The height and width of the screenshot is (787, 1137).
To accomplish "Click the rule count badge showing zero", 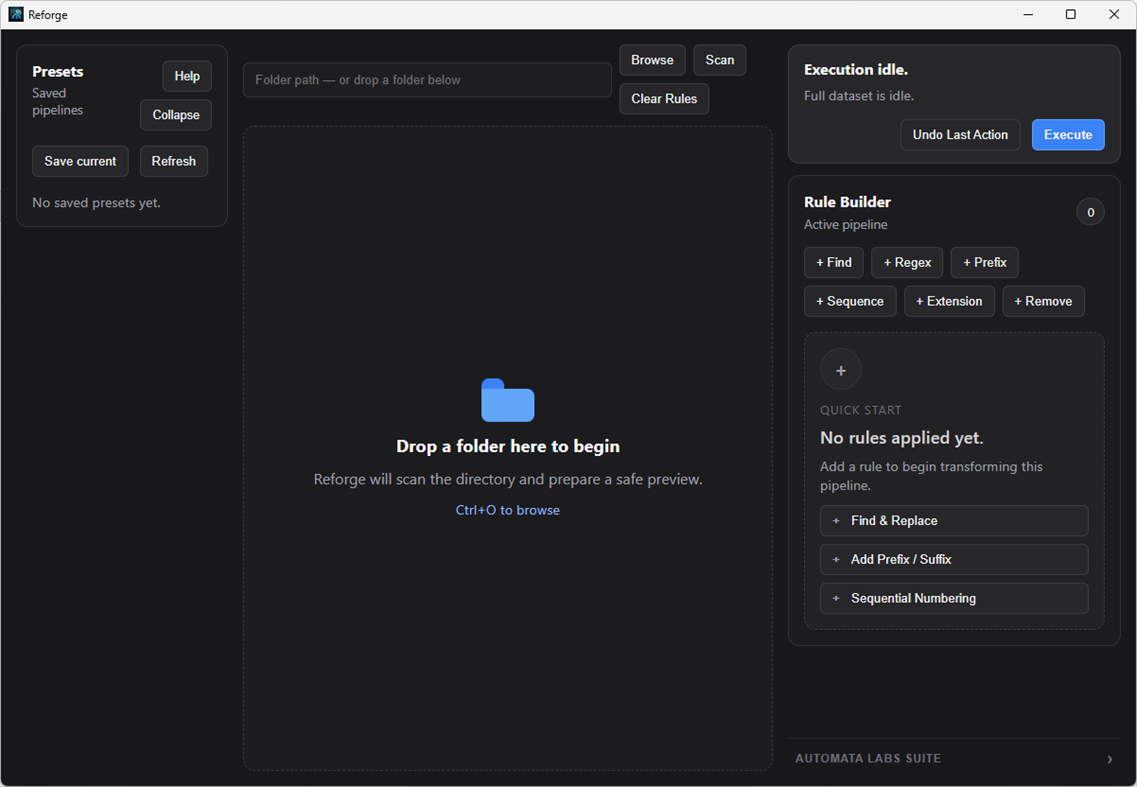I will (1090, 211).
